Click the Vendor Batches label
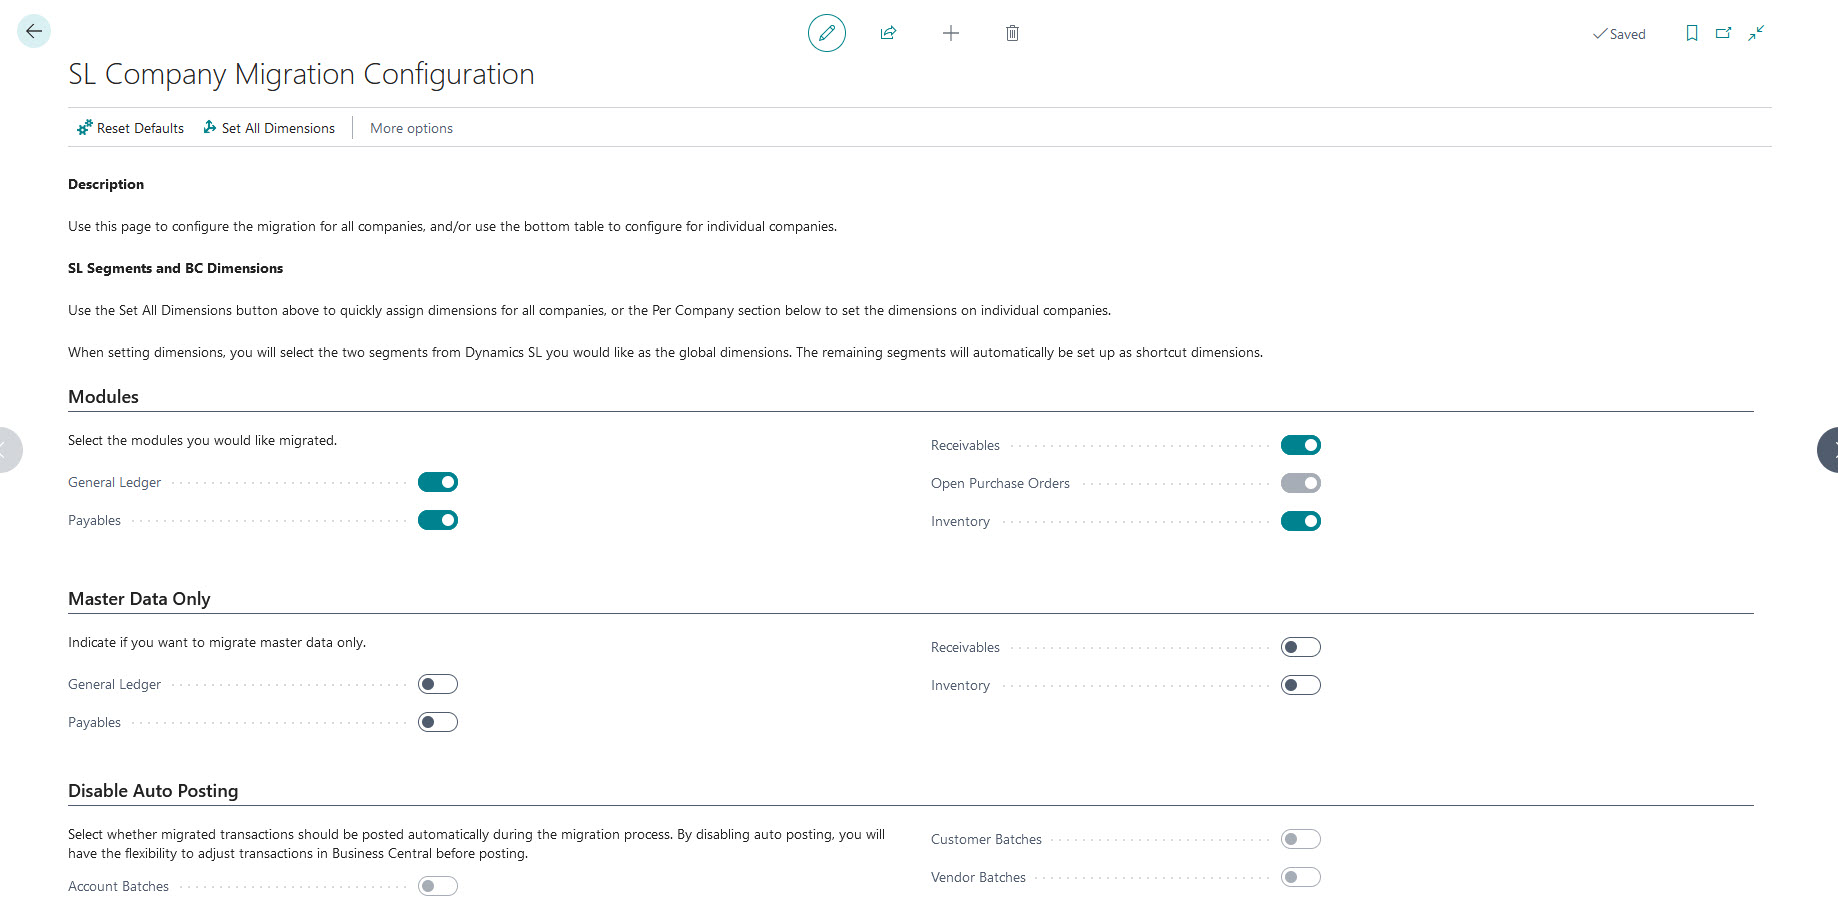The height and width of the screenshot is (898, 1838). [978, 877]
